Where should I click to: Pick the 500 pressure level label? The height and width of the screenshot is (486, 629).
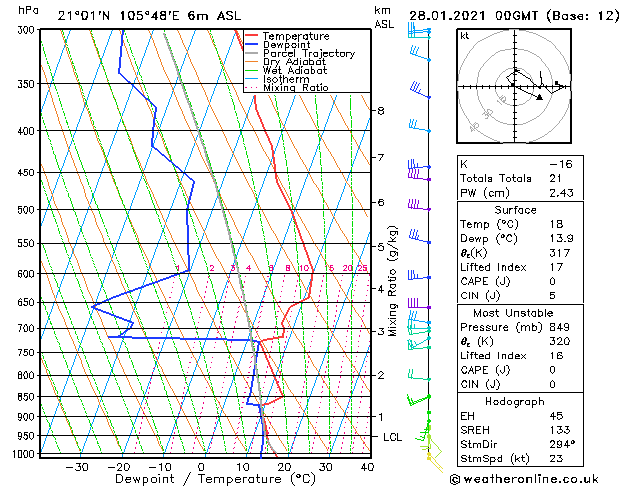coord(28,210)
